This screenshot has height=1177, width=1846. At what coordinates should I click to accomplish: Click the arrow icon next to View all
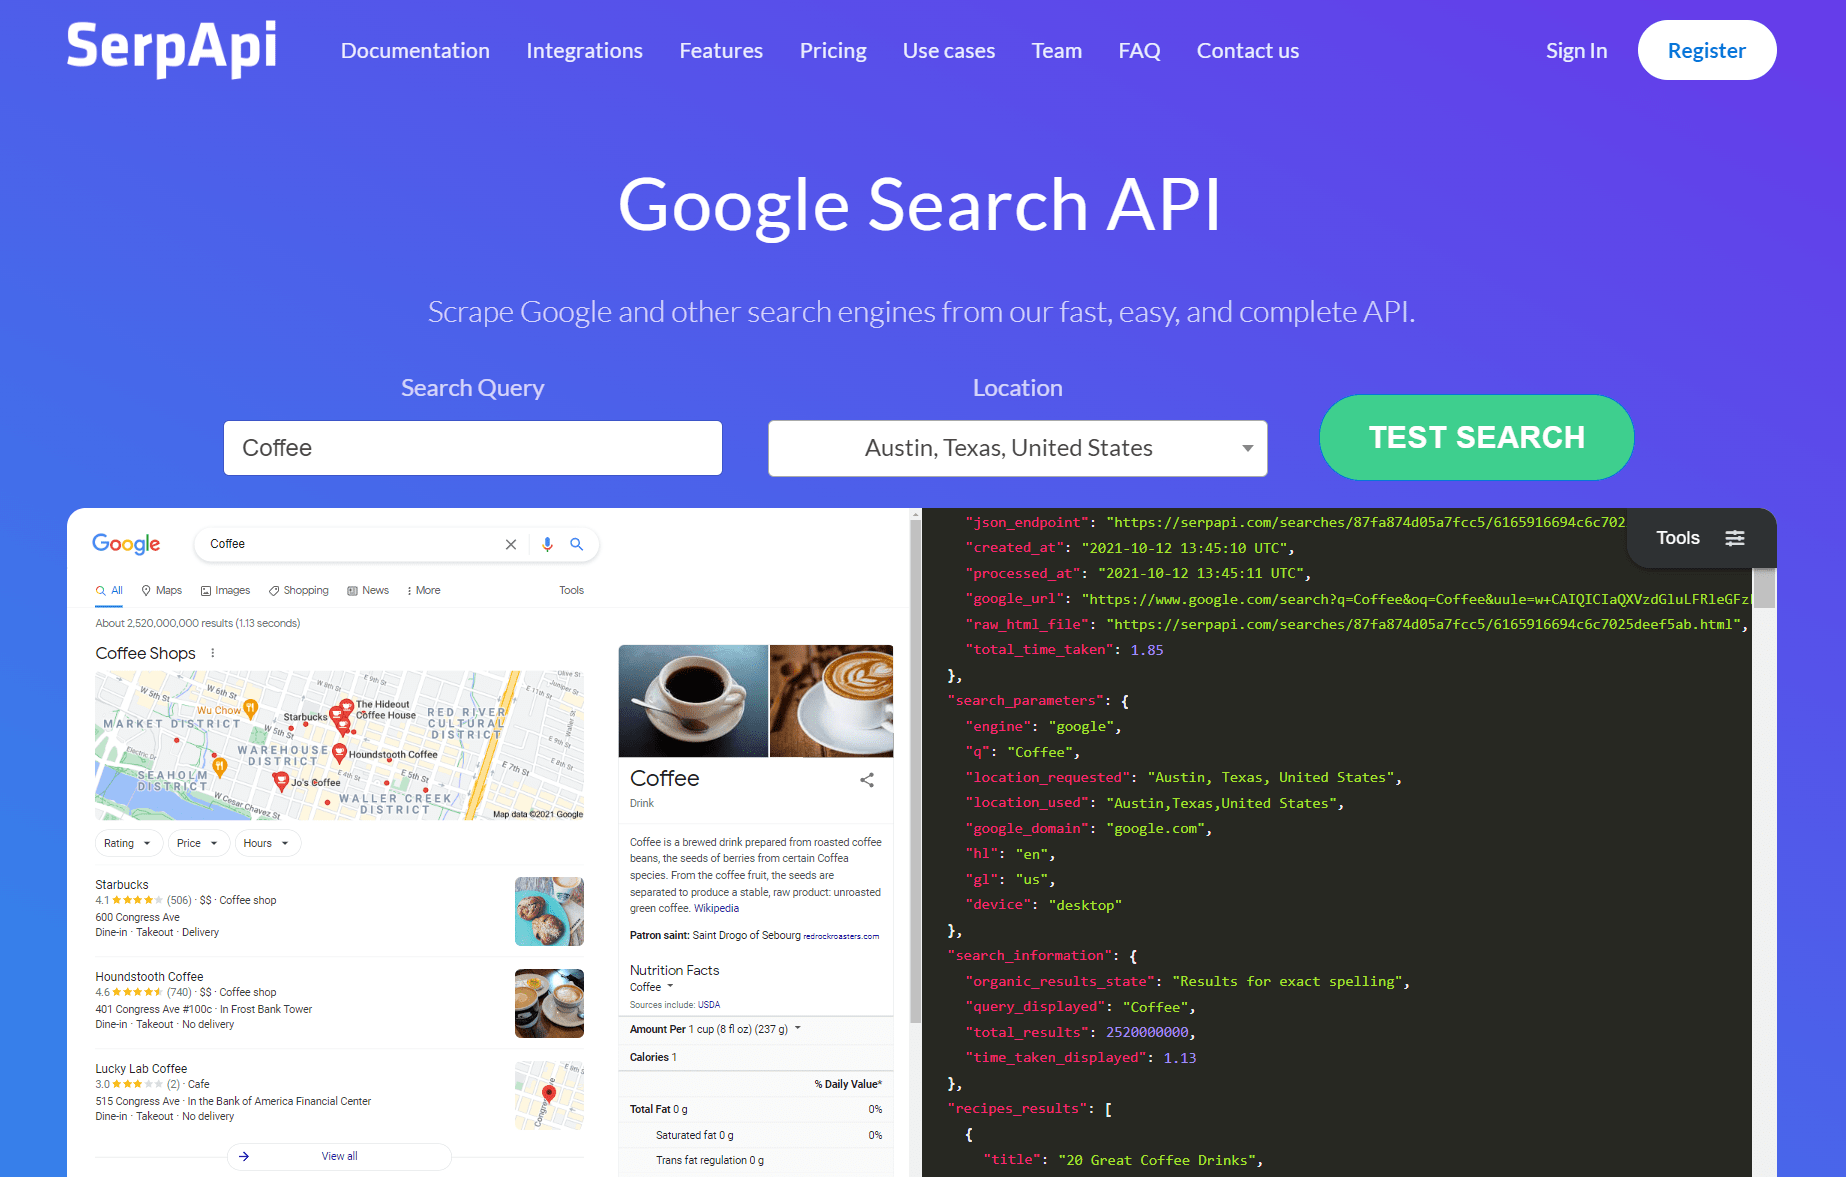pos(244,1156)
